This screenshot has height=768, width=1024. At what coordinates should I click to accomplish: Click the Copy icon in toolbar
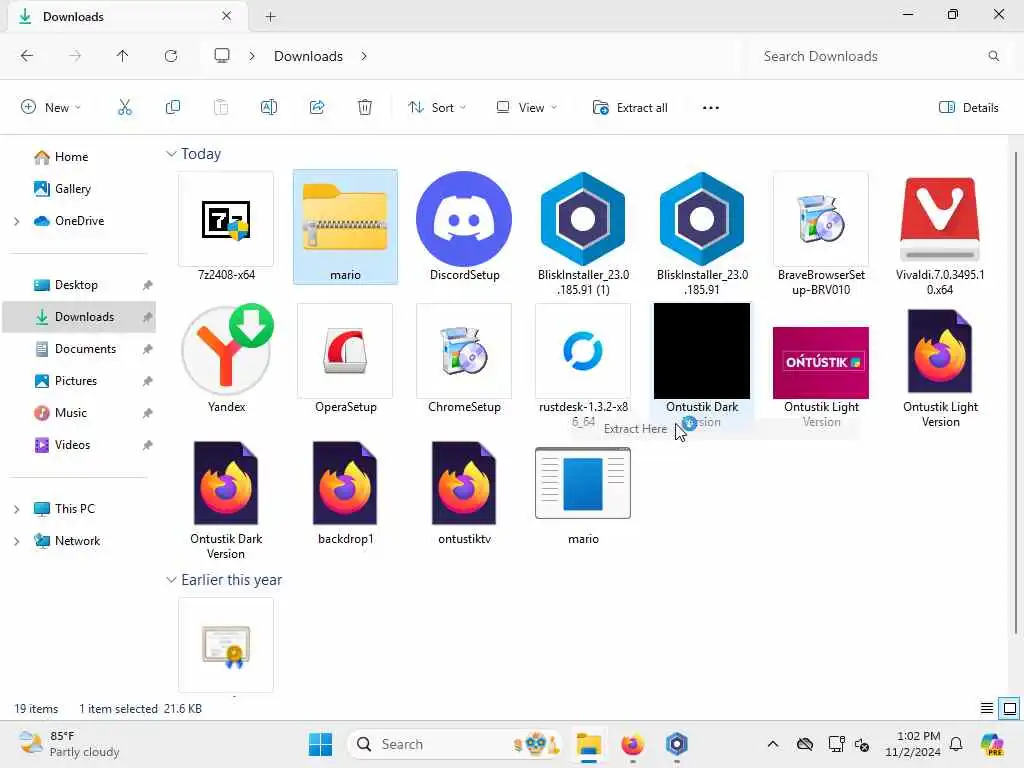pyautogui.click(x=172, y=108)
